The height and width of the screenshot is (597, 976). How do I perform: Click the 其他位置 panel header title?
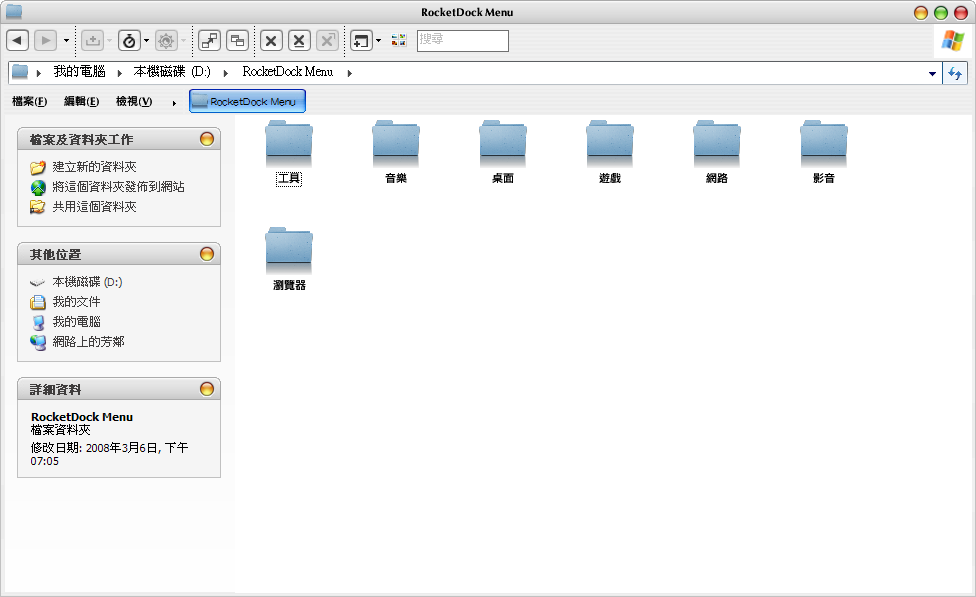pos(55,255)
